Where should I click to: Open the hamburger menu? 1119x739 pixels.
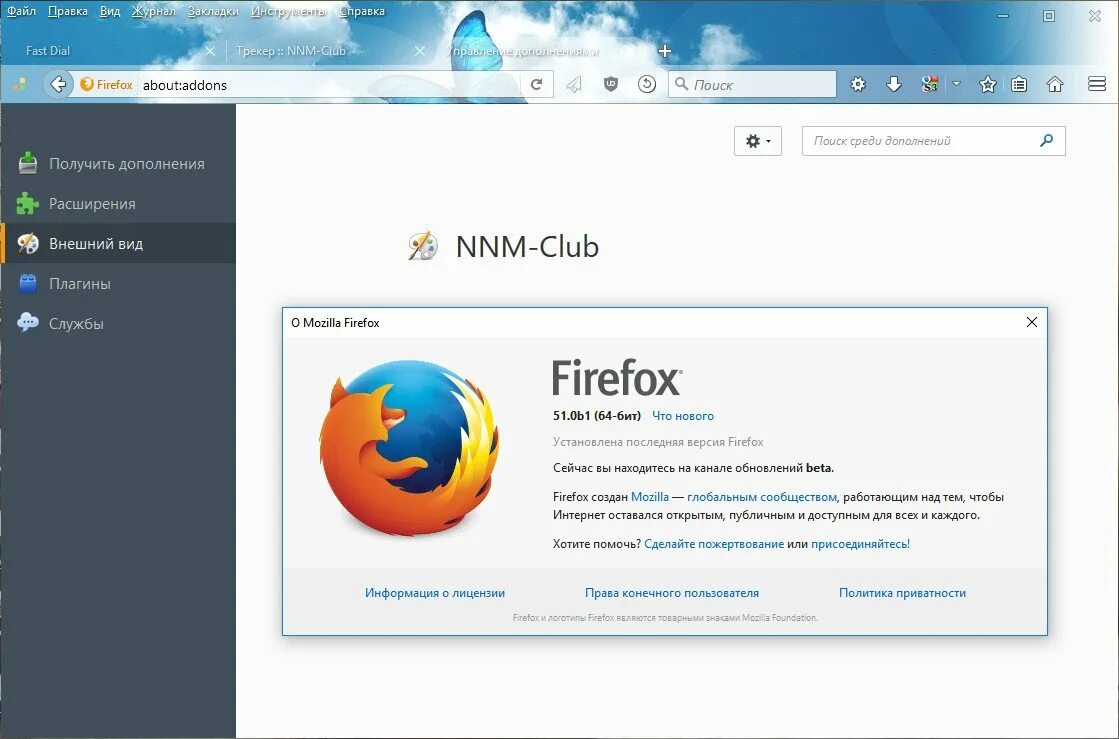1097,84
